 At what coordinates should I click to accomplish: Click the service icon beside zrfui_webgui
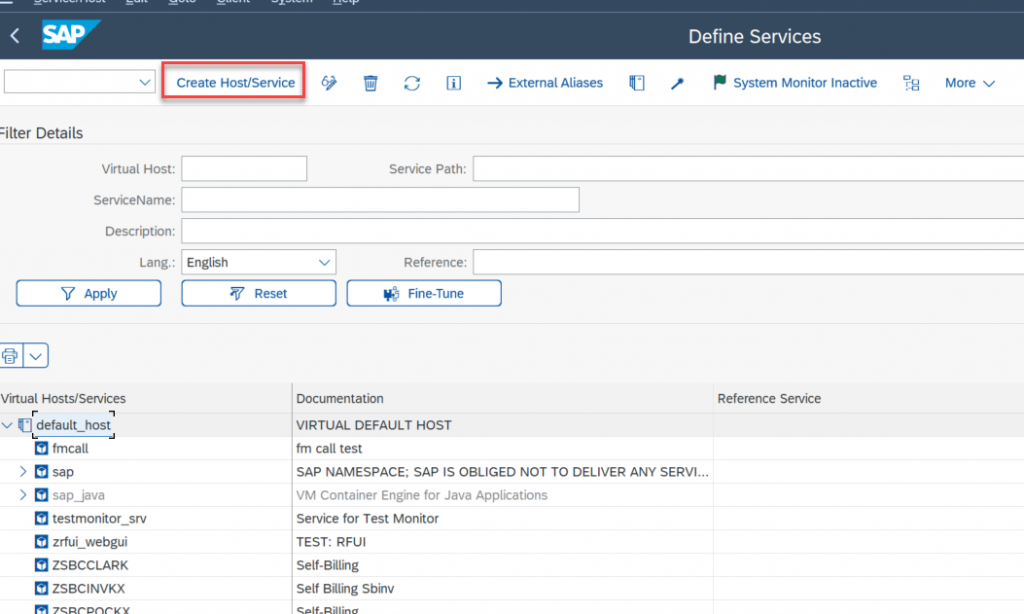pos(41,542)
